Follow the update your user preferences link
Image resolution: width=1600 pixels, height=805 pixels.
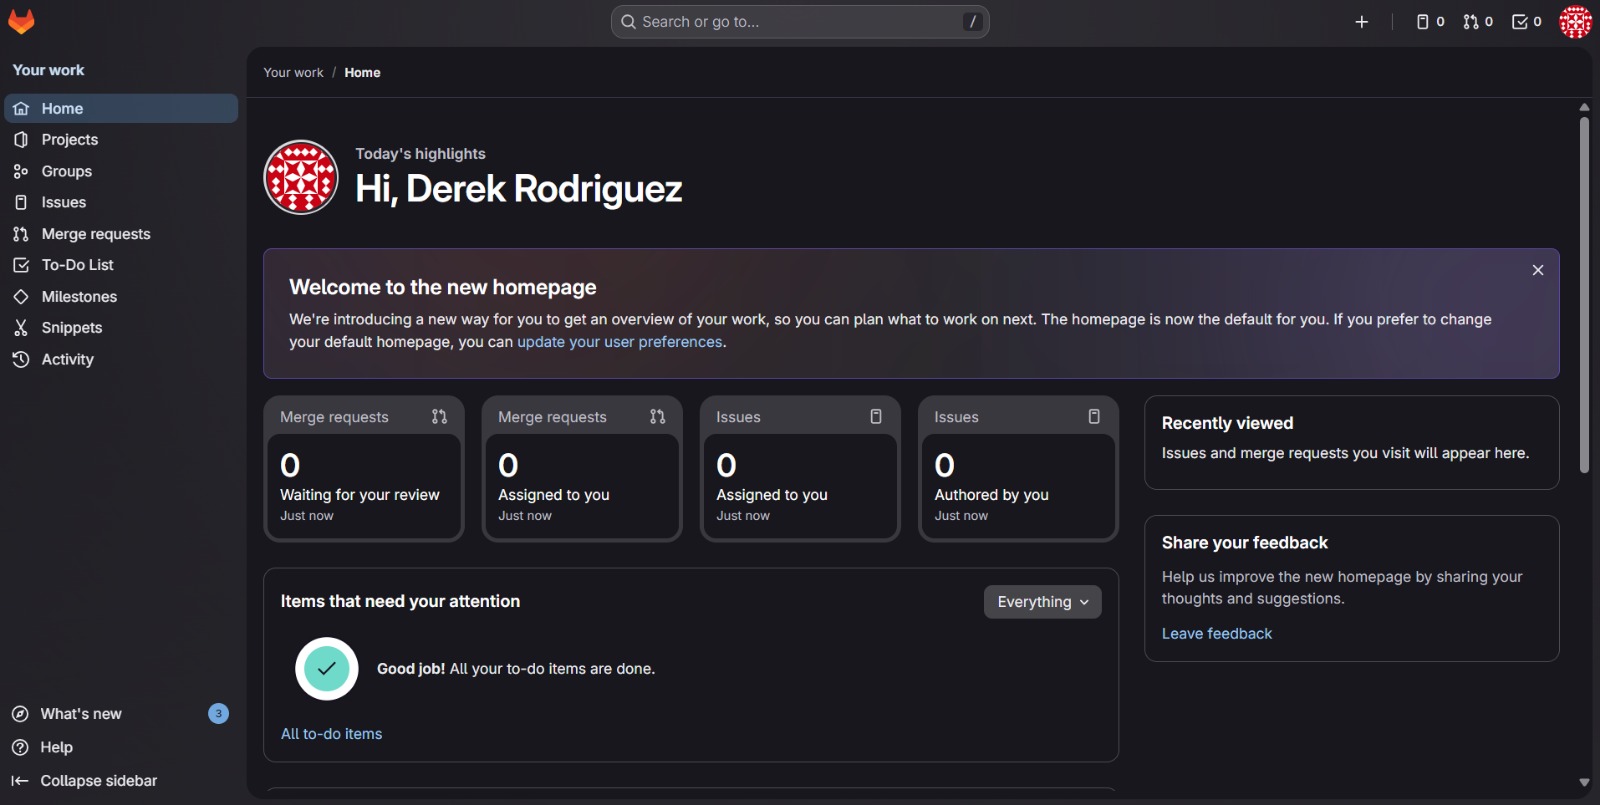[x=619, y=342]
